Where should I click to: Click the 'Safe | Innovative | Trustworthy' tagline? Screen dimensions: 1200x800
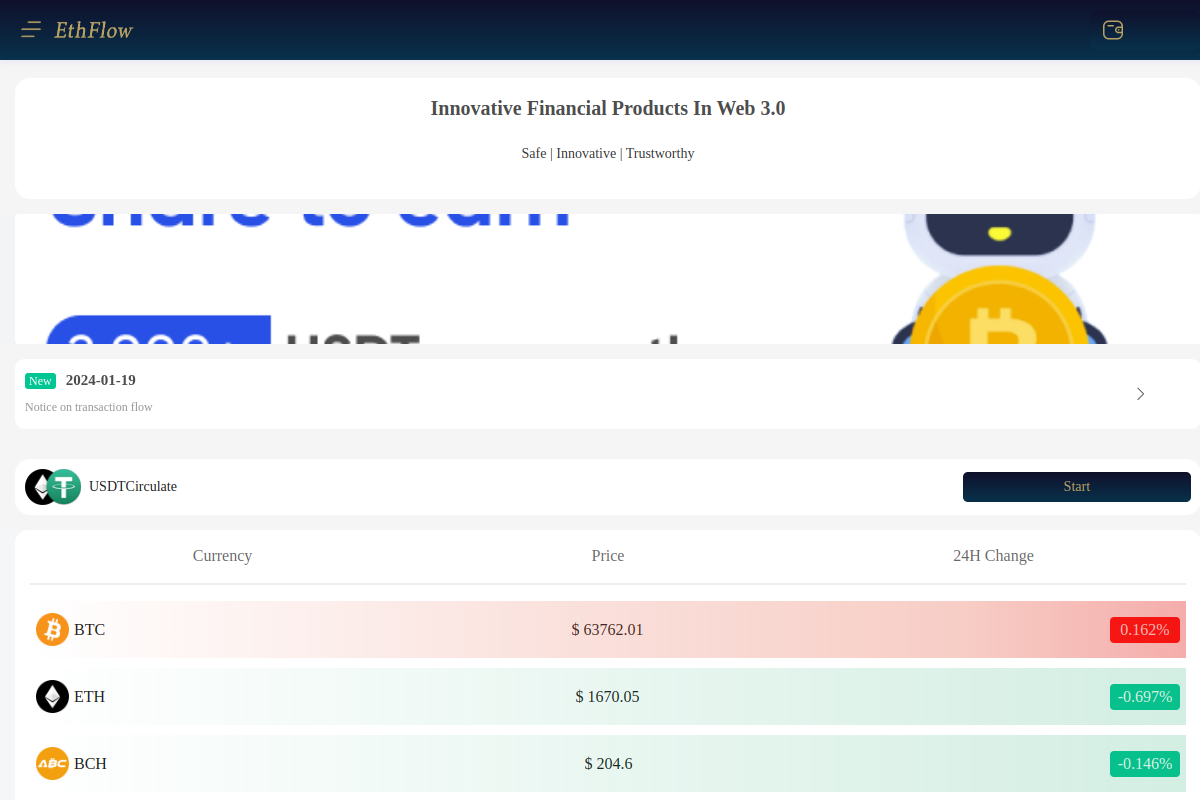tap(608, 153)
